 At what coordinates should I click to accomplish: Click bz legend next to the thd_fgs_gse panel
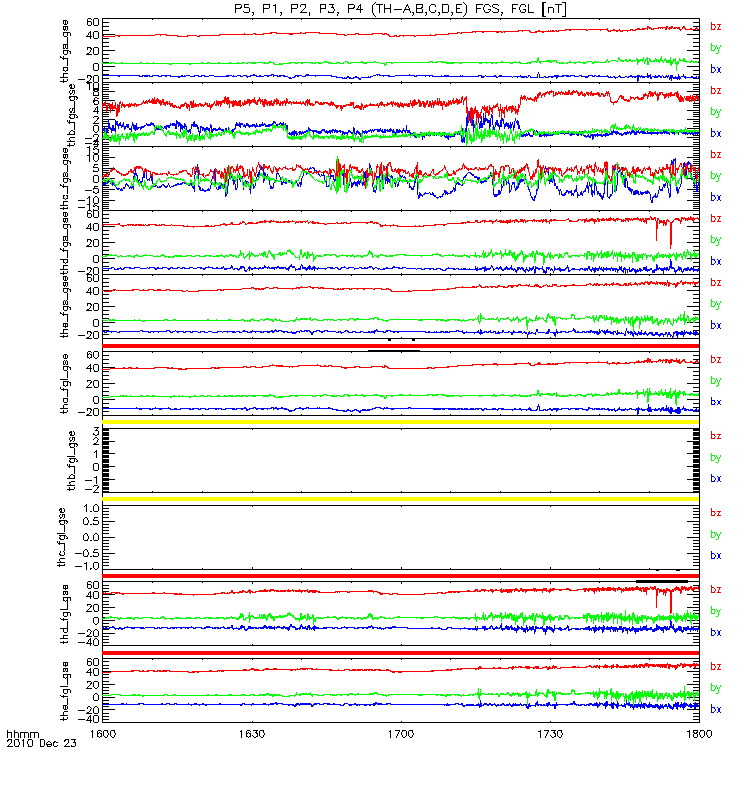(716, 219)
